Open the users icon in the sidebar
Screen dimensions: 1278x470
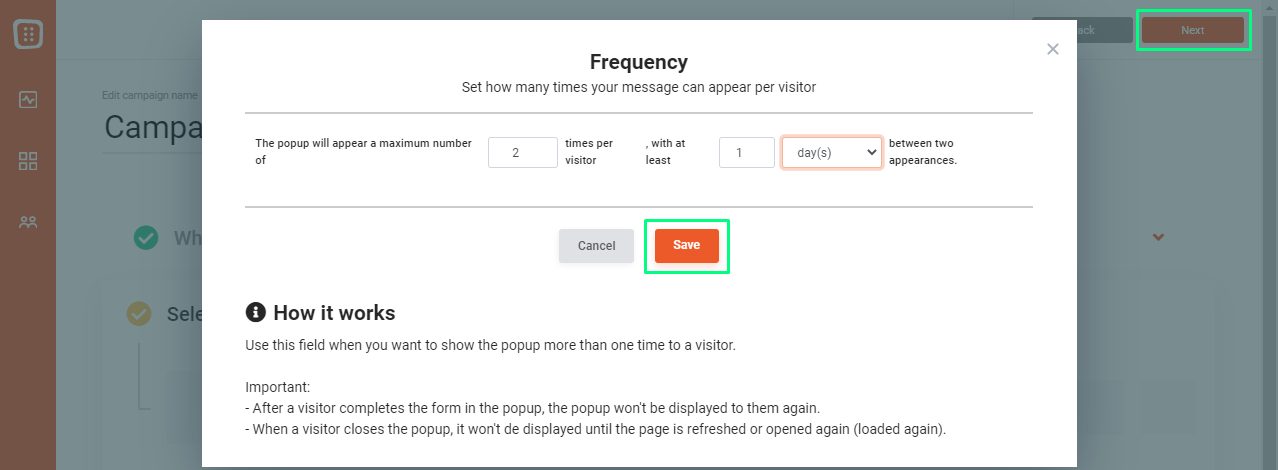(28, 222)
